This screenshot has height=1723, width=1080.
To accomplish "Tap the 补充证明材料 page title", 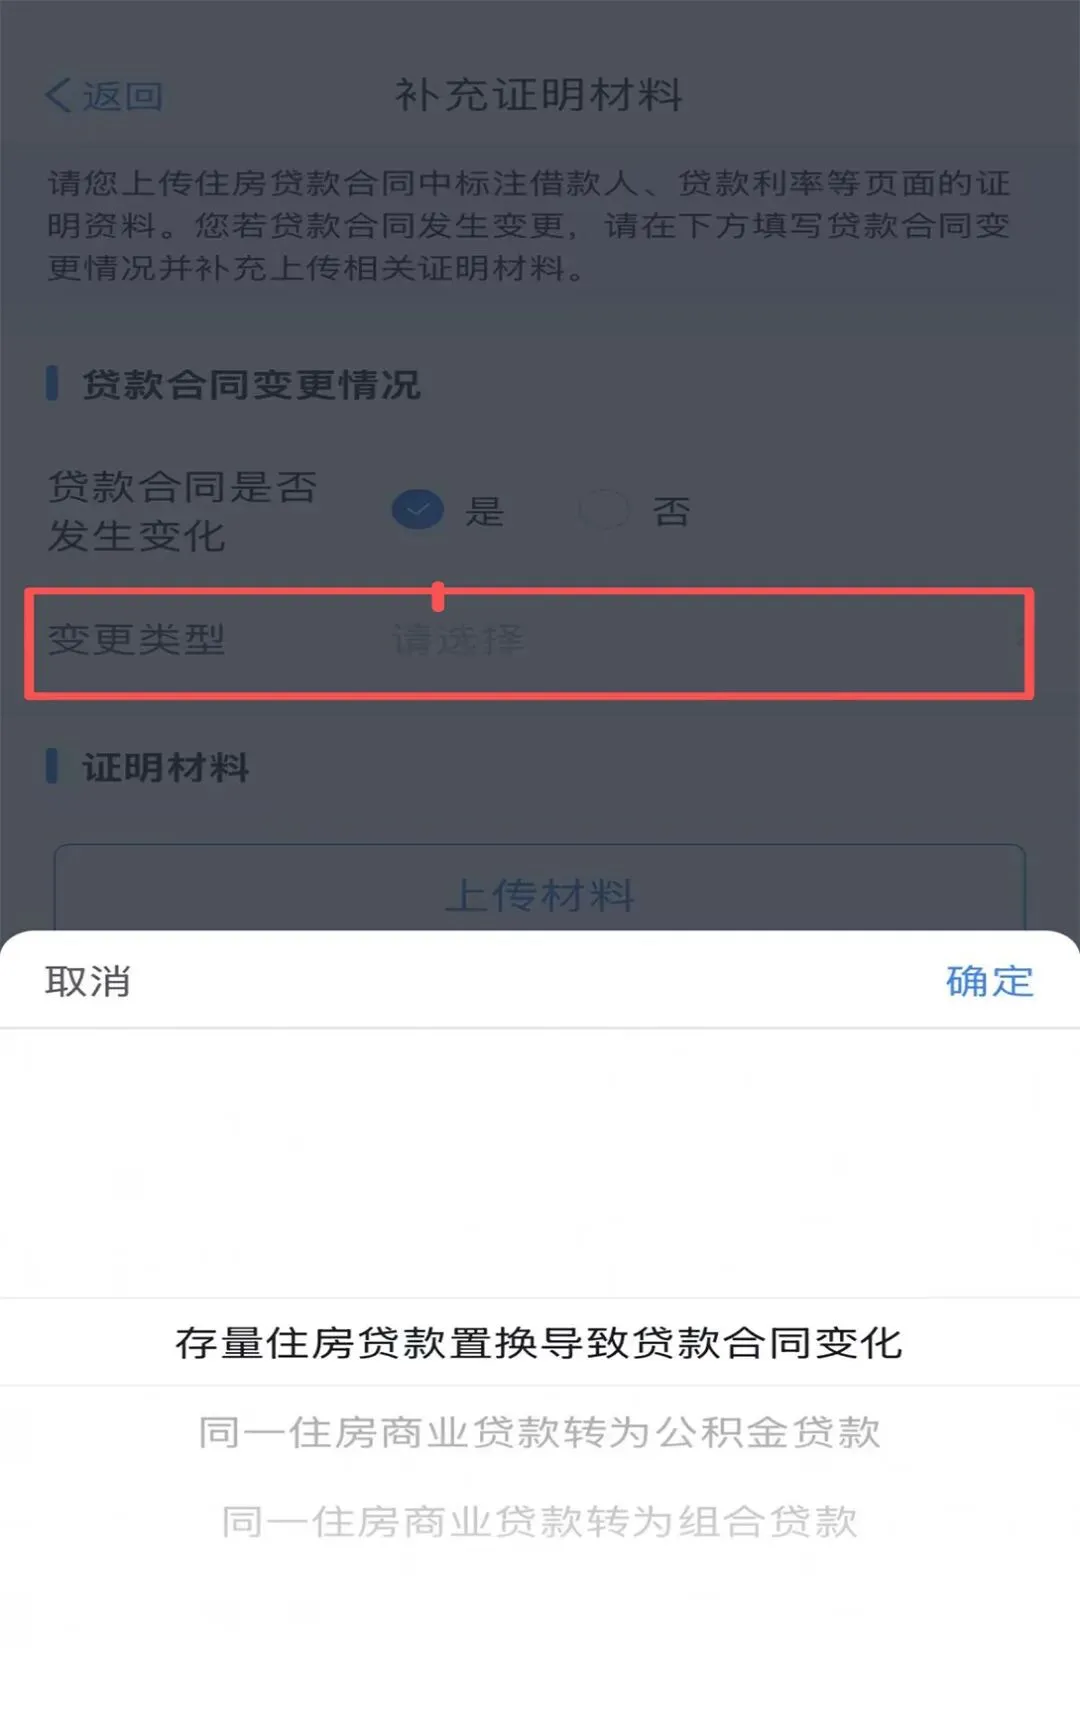I will pyautogui.click(x=539, y=96).
